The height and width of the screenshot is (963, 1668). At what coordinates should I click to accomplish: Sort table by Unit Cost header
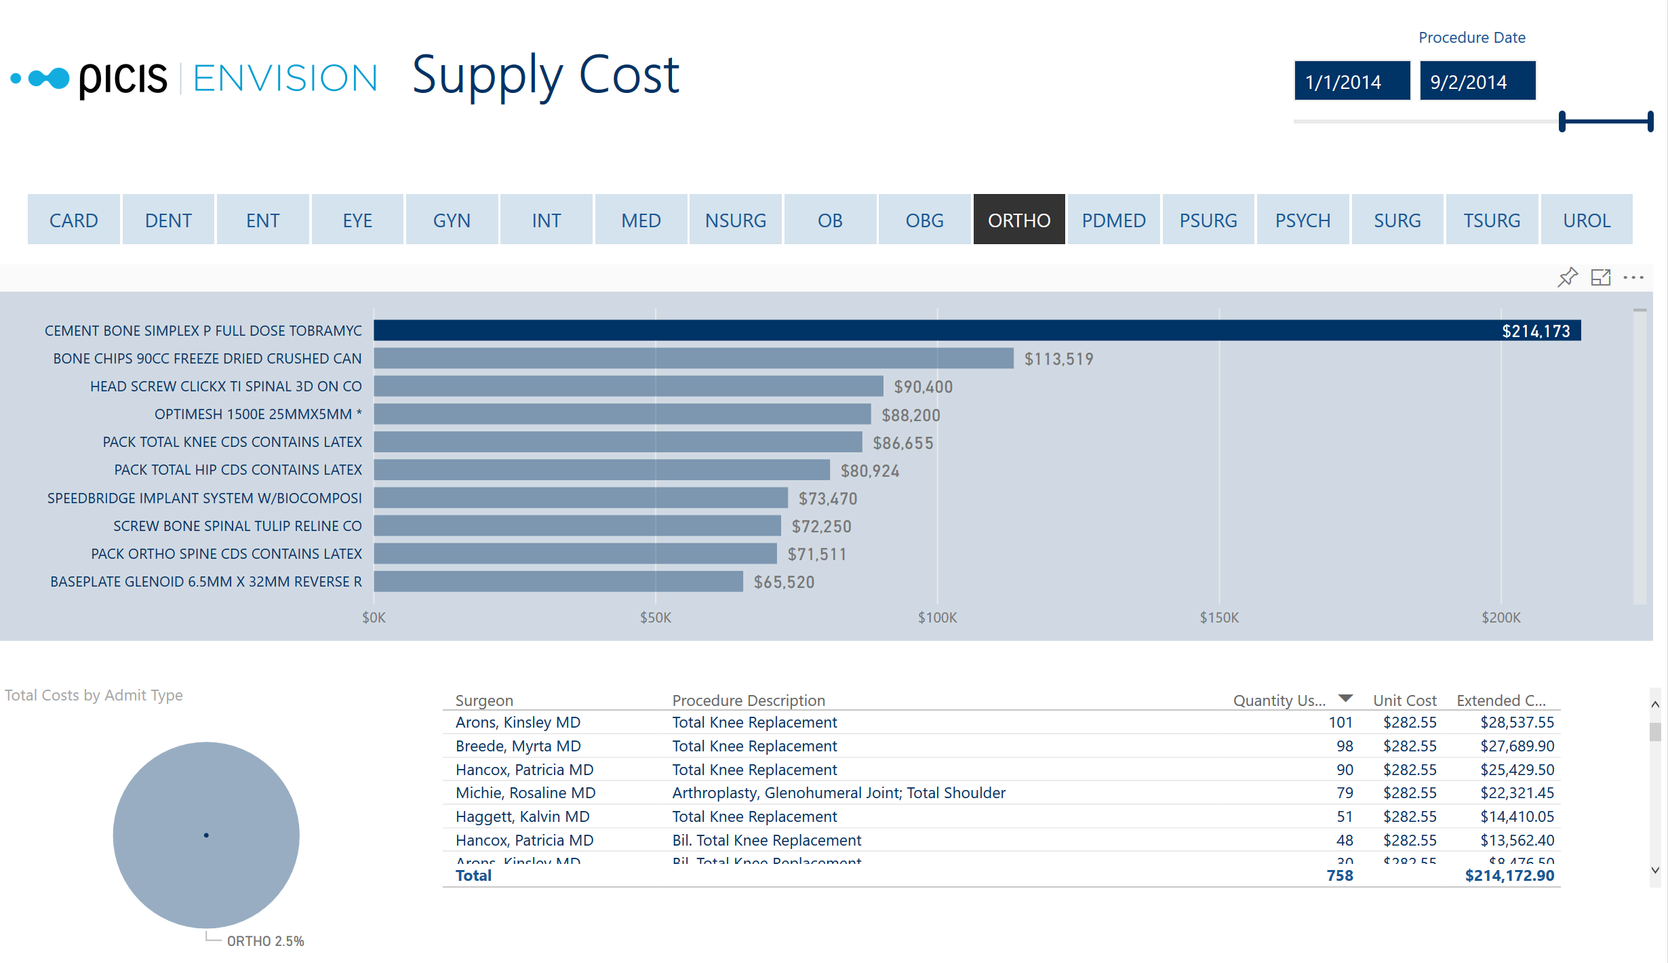tap(1404, 700)
